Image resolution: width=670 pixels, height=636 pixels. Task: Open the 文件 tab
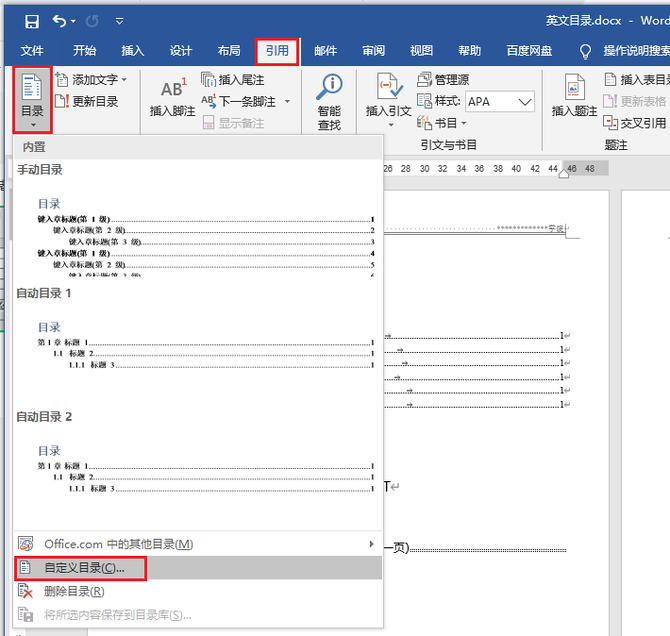tap(32, 51)
